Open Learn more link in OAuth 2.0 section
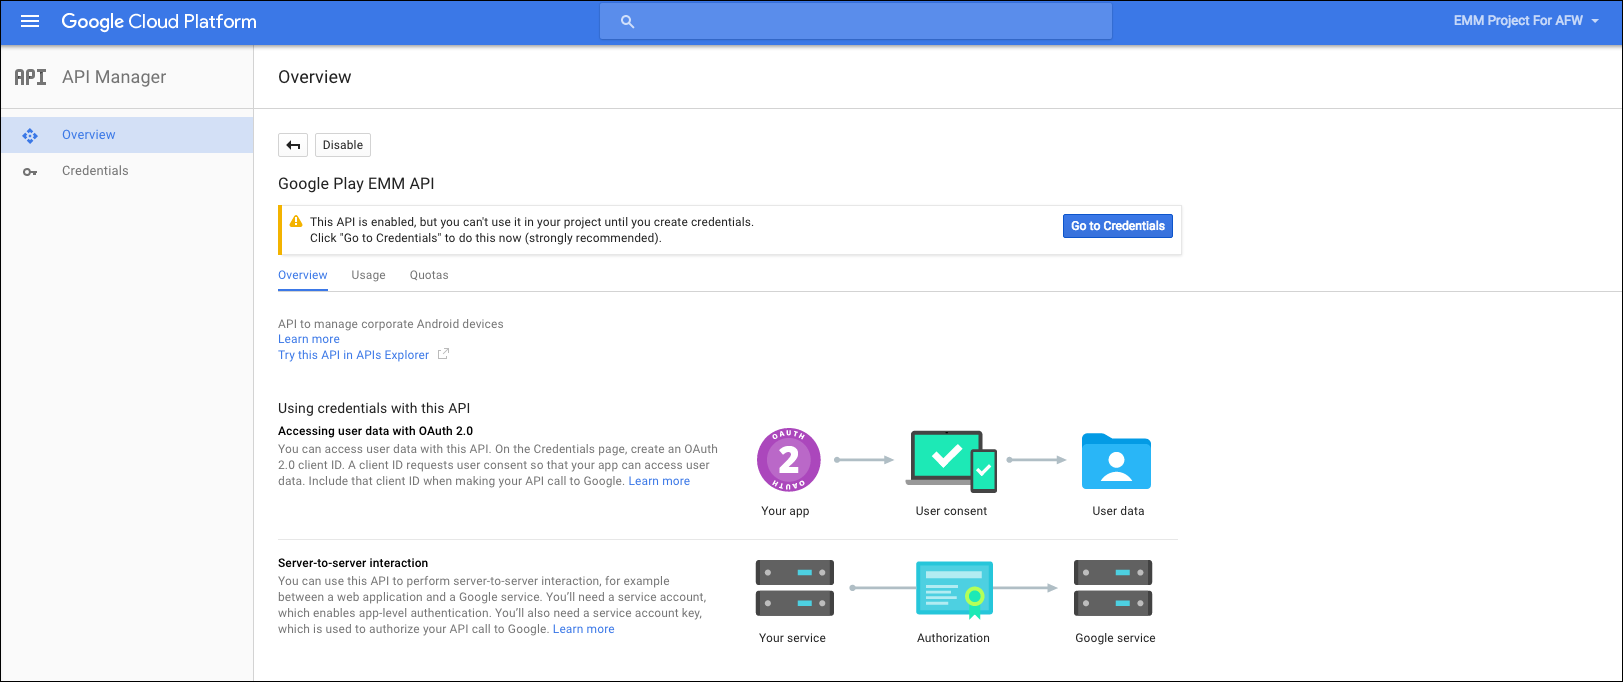Image resolution: width=1623 pixels, height=682 pixels. [x=659, y=481]
